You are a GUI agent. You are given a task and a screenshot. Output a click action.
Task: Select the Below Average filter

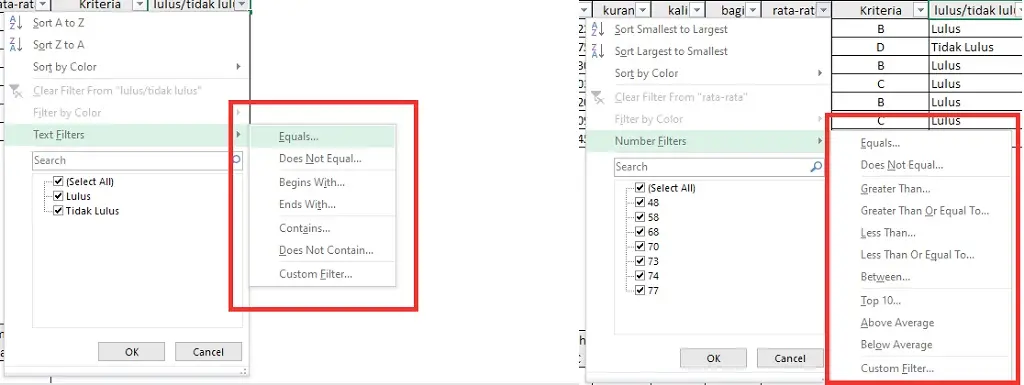921,345
